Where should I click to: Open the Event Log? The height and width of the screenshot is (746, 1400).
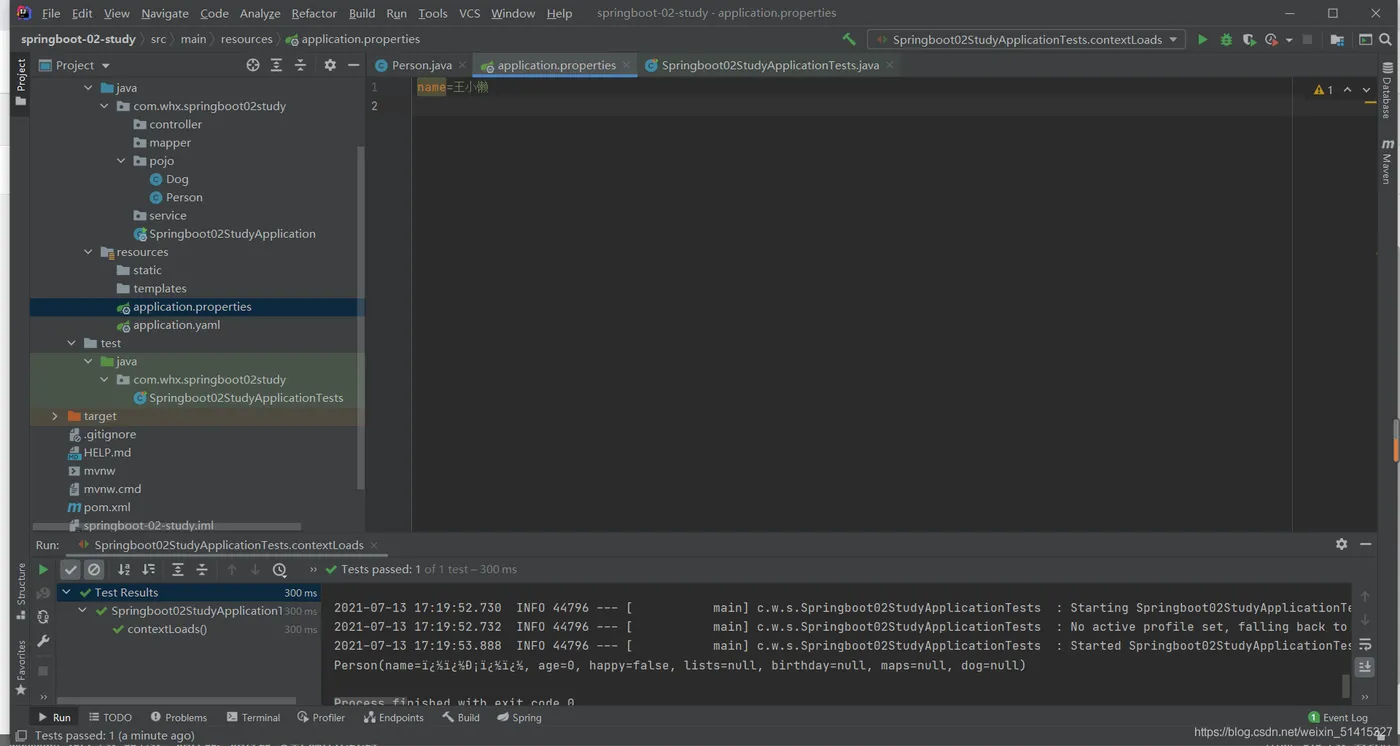click(x=1338, y=717)
